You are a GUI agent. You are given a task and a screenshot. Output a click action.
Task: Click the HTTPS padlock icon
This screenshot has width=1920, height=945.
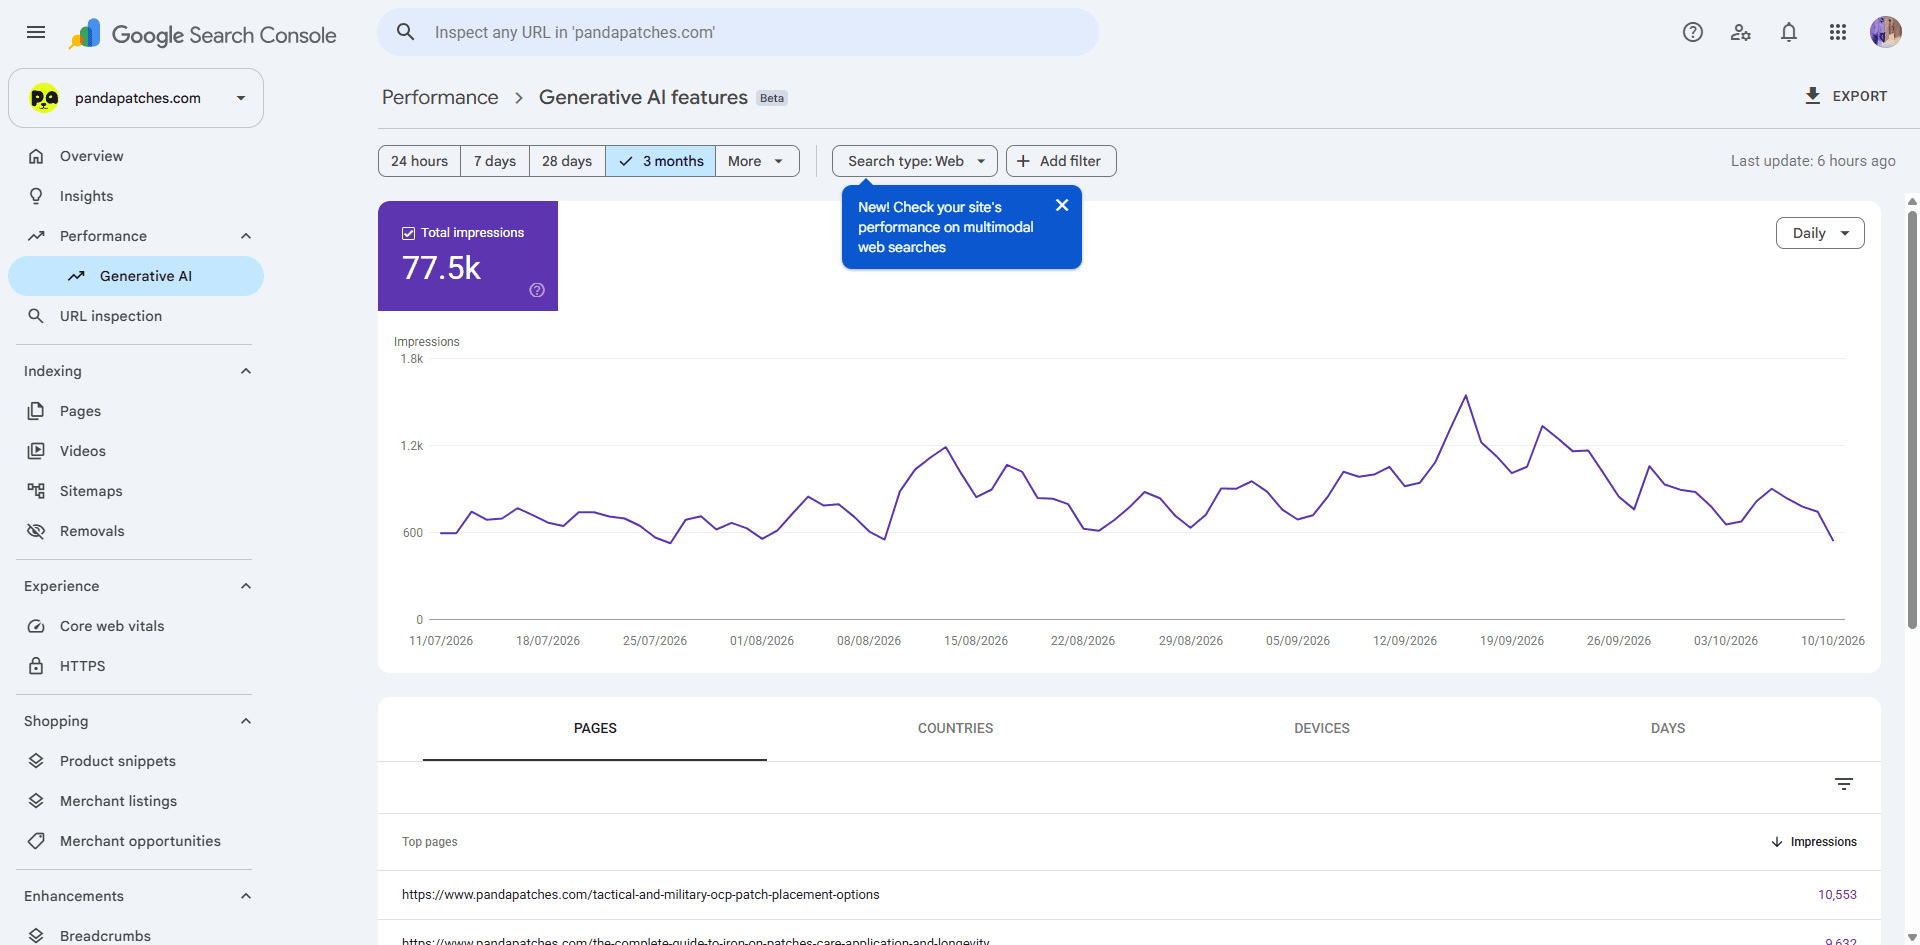click(36, 666)
